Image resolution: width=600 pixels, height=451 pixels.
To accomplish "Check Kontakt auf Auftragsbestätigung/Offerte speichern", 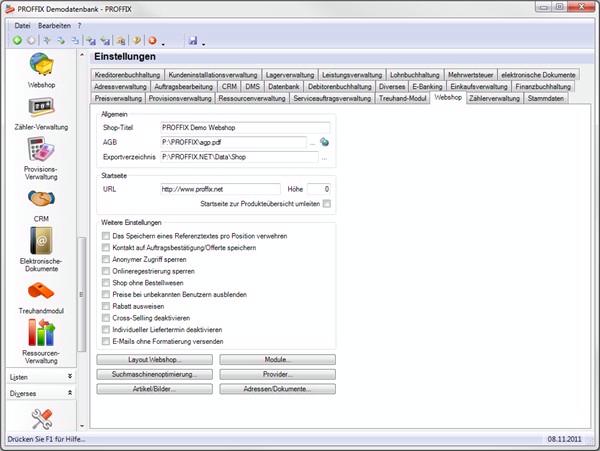I will point(106,247).
